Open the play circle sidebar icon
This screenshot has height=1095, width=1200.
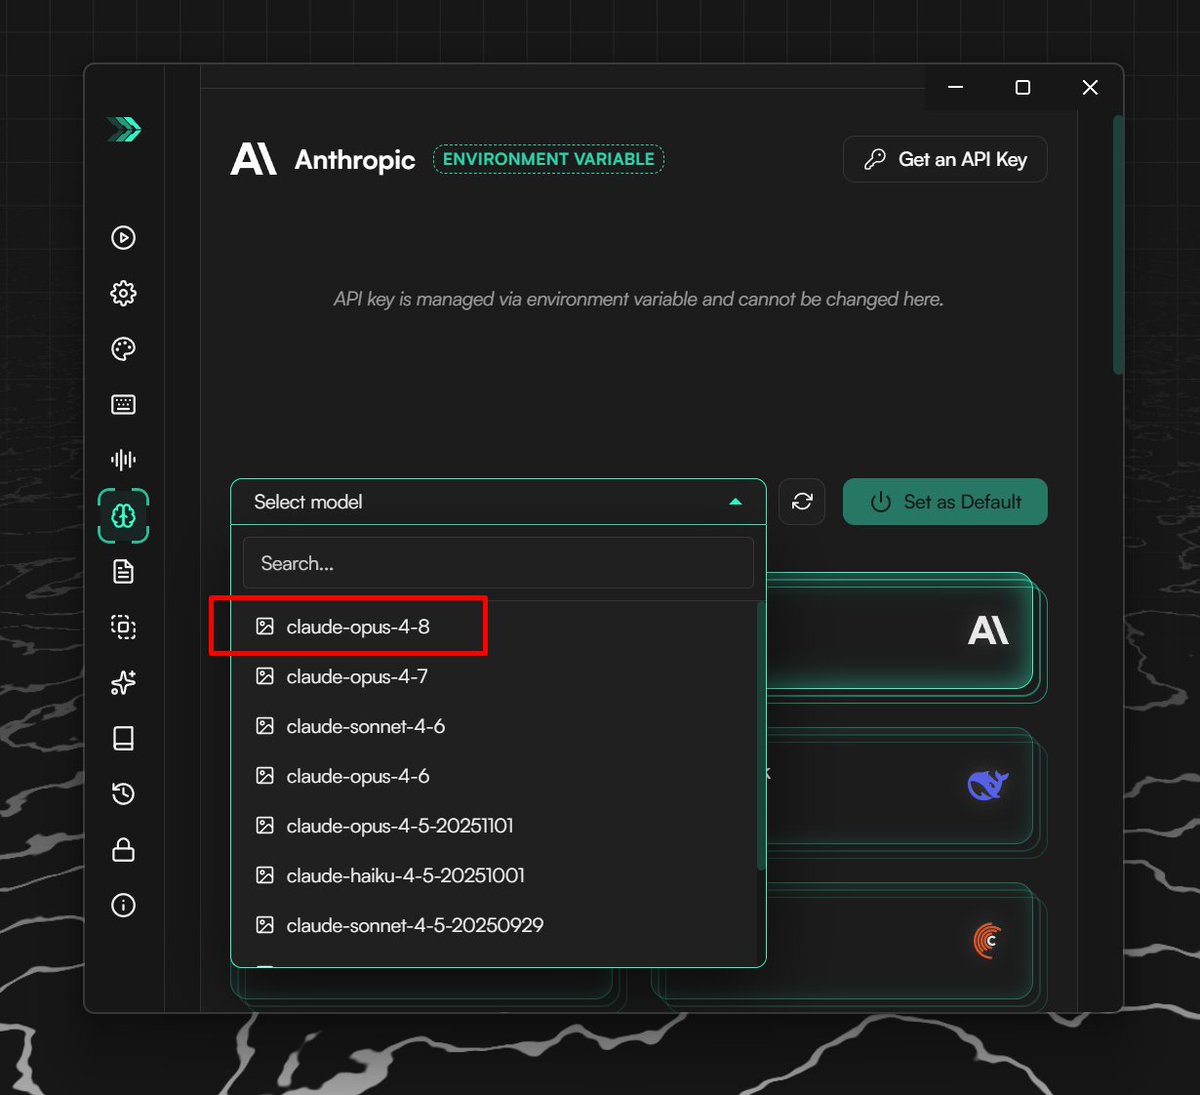(123, 237)
